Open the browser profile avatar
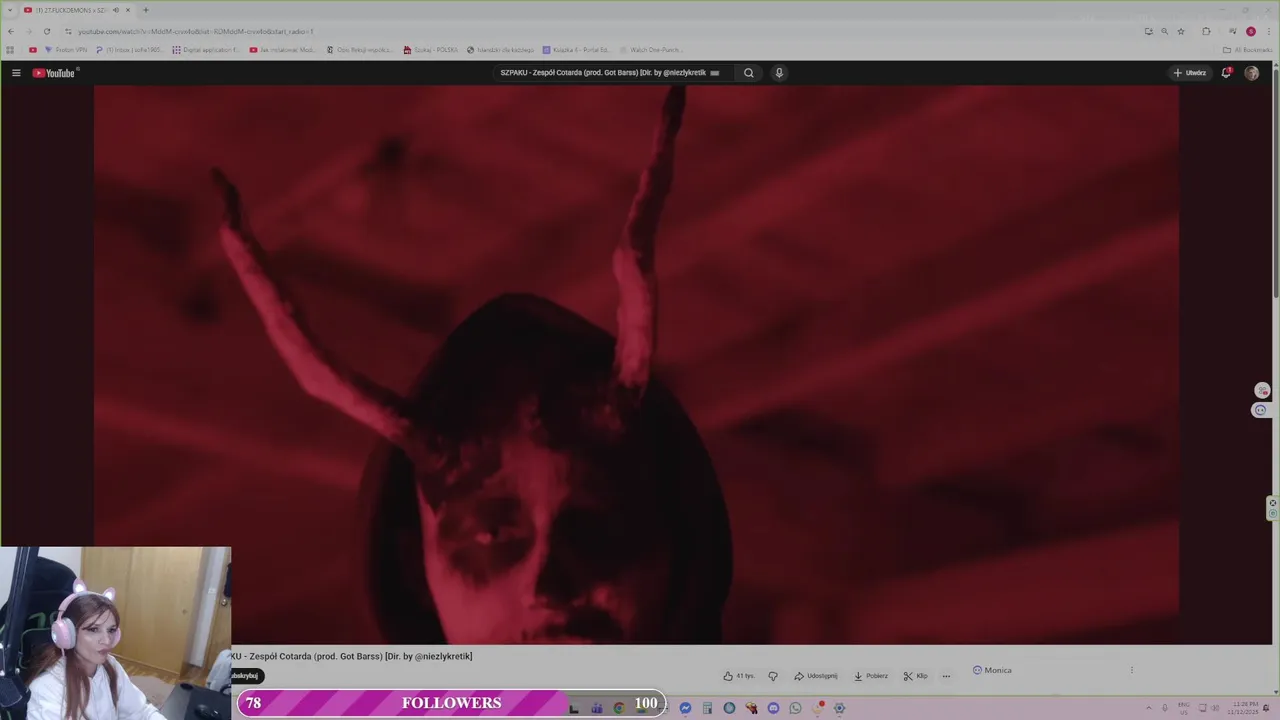This screenshot has height=720, width=1280. (1250, 31)
